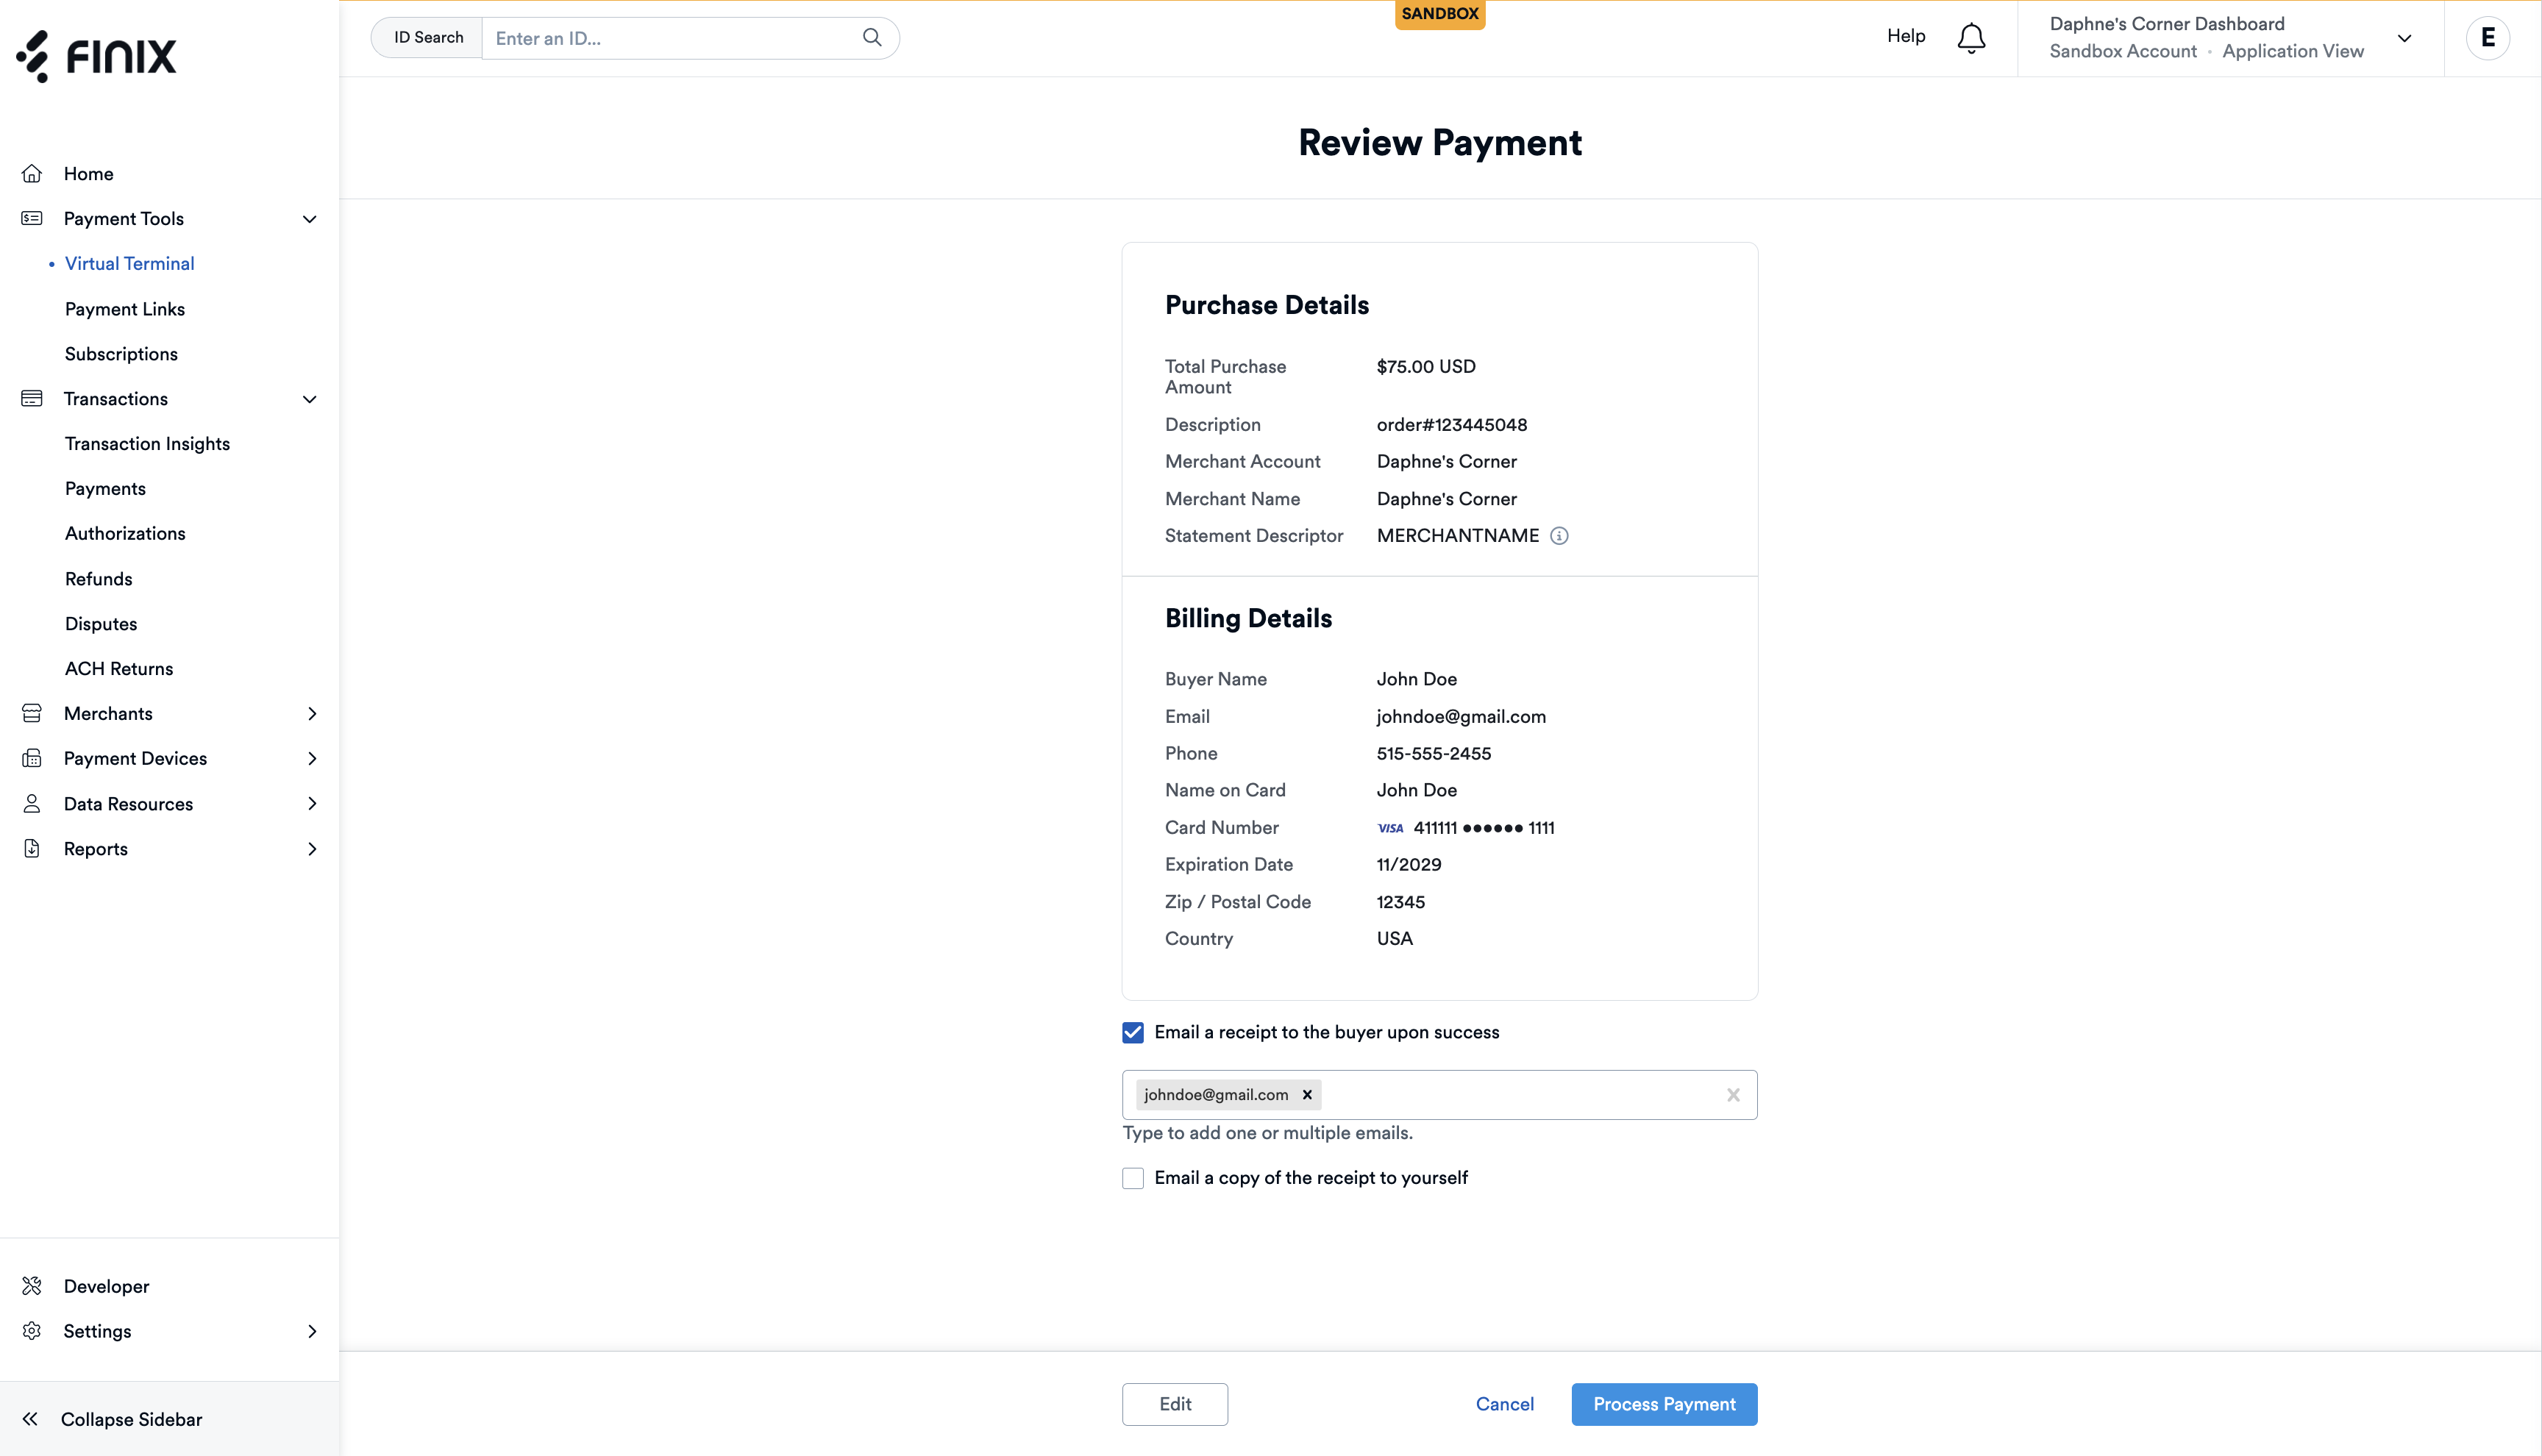Open the dashboard account switcher dropdown
The image size is (2542, 1456).
[2404, 38]
